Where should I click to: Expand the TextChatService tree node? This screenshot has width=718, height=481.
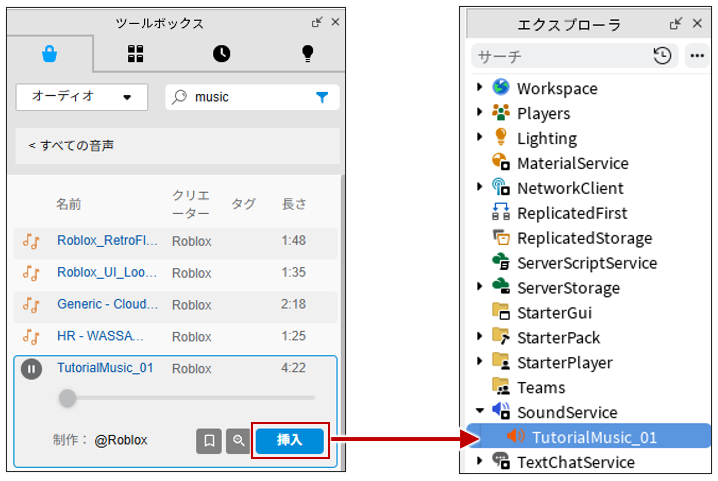[479, 460]
